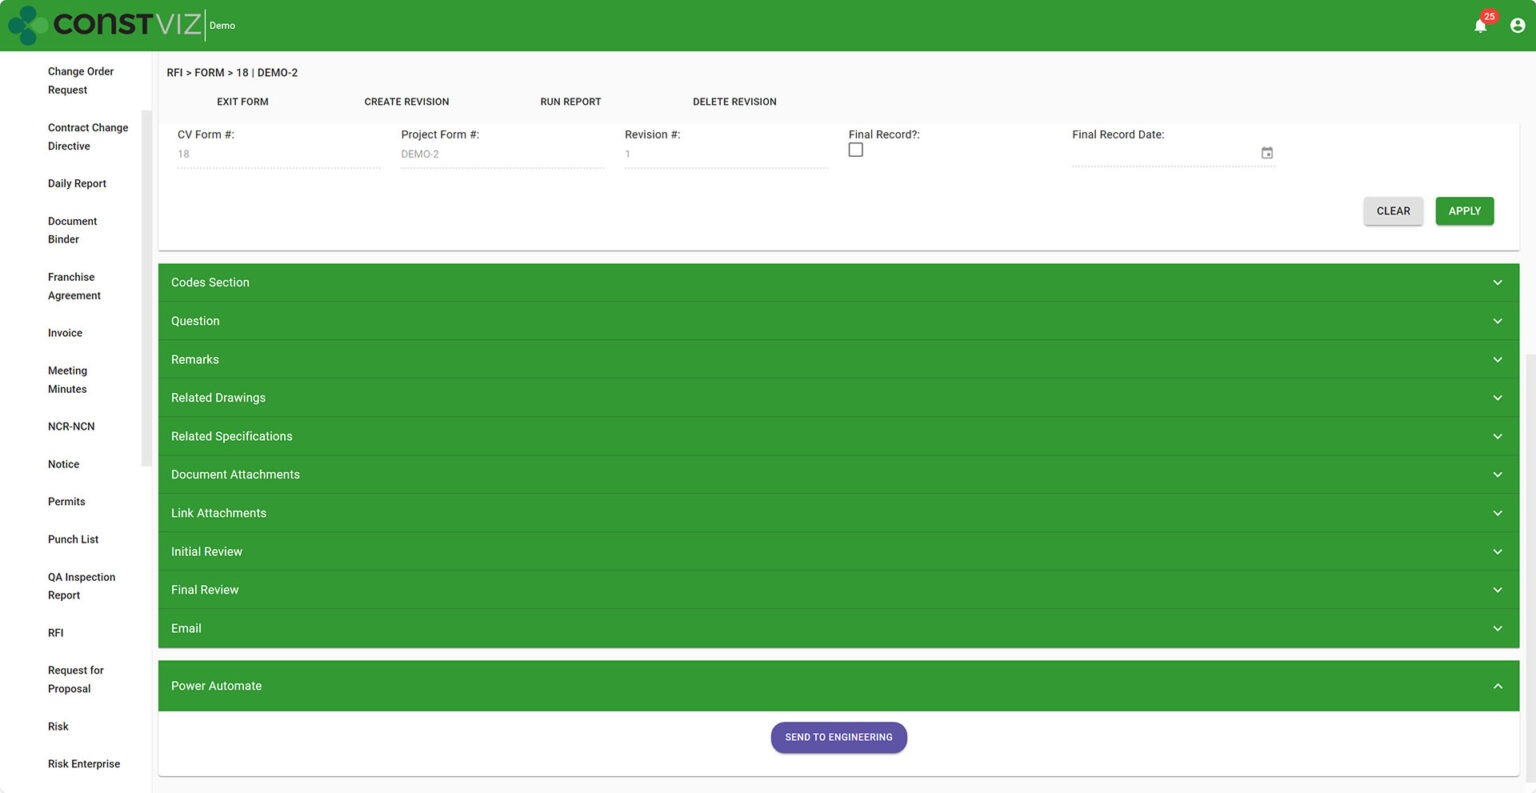
Task: Click CREATE REVISION
Action: (406, 101)
